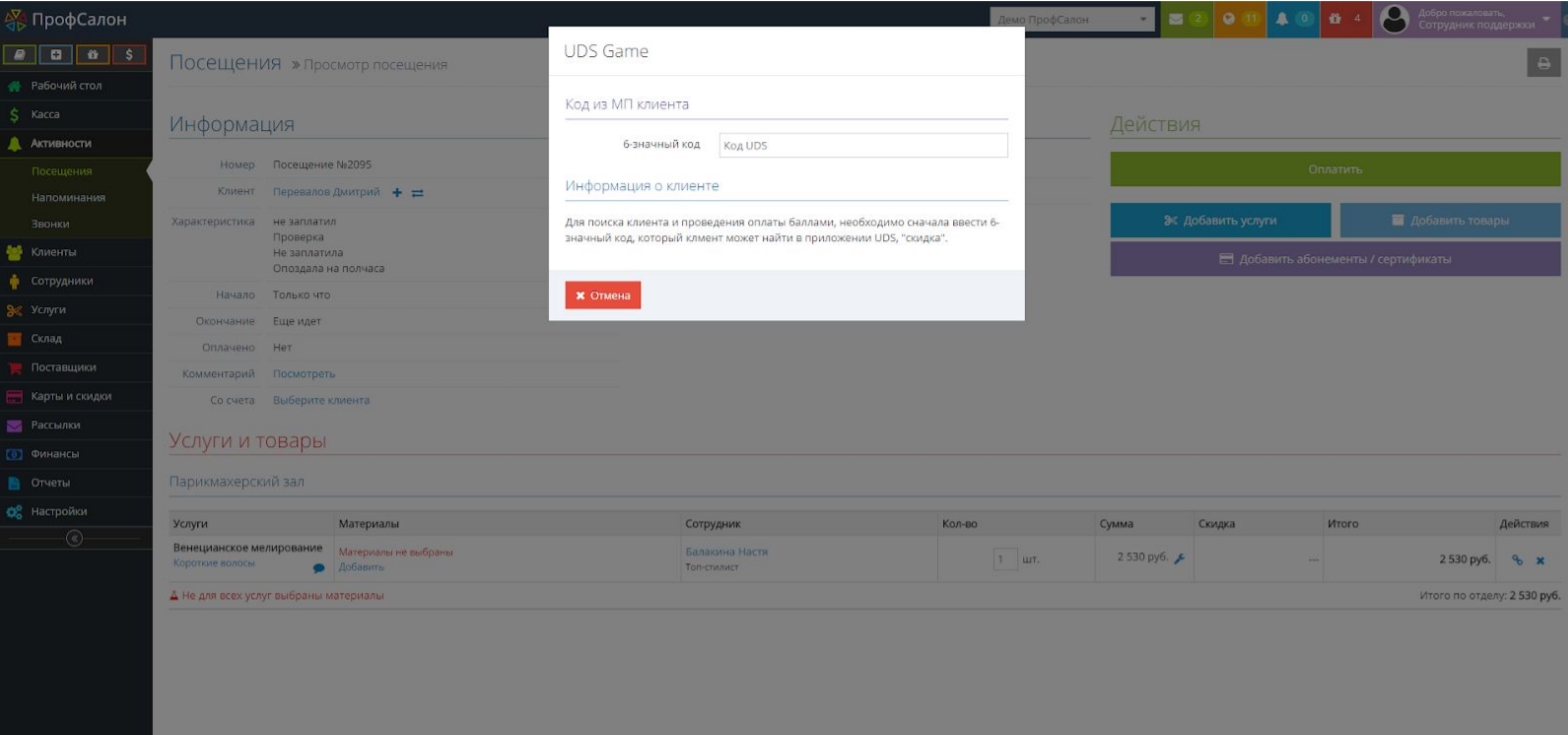Click Посмотреть comment link
The height and width of the screenshot is (735, 1568).
[x=304, y=374]
